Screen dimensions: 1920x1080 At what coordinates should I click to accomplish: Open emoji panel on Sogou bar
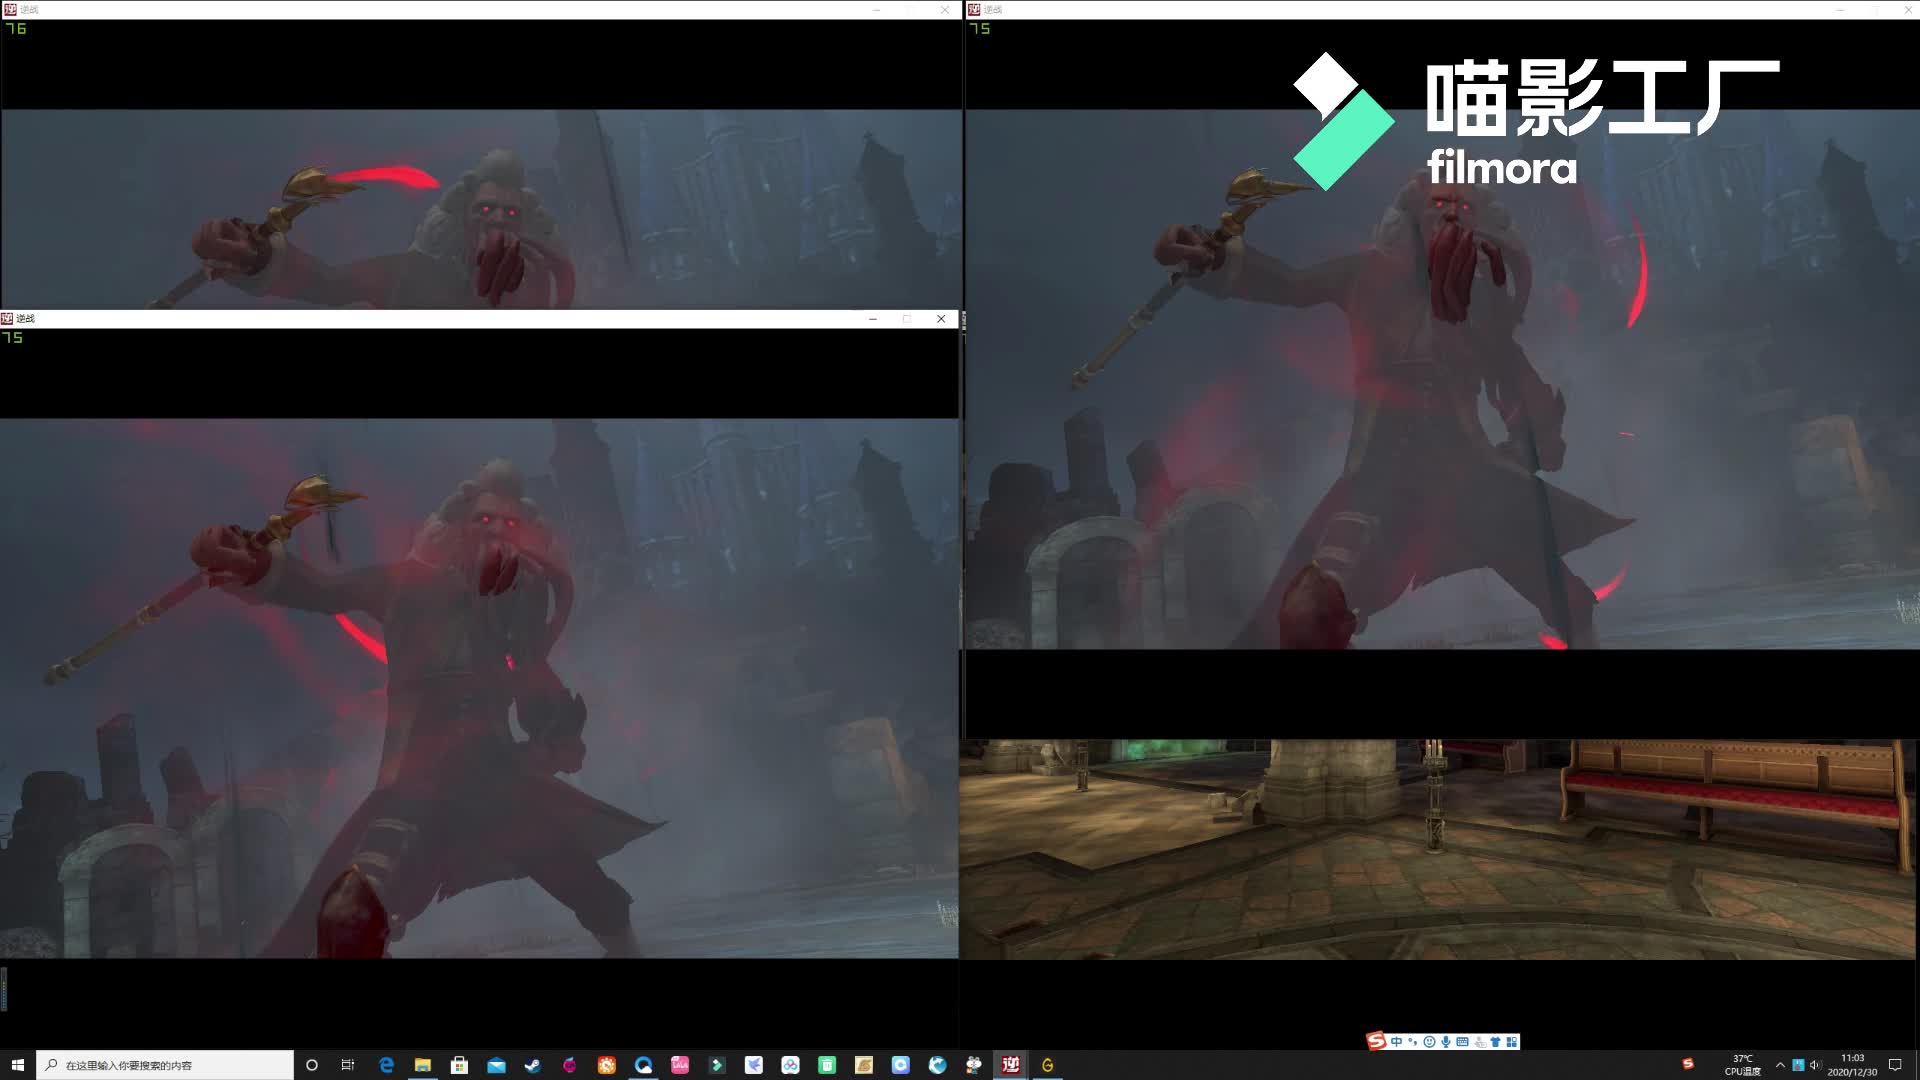[x=1430, y=1042]
